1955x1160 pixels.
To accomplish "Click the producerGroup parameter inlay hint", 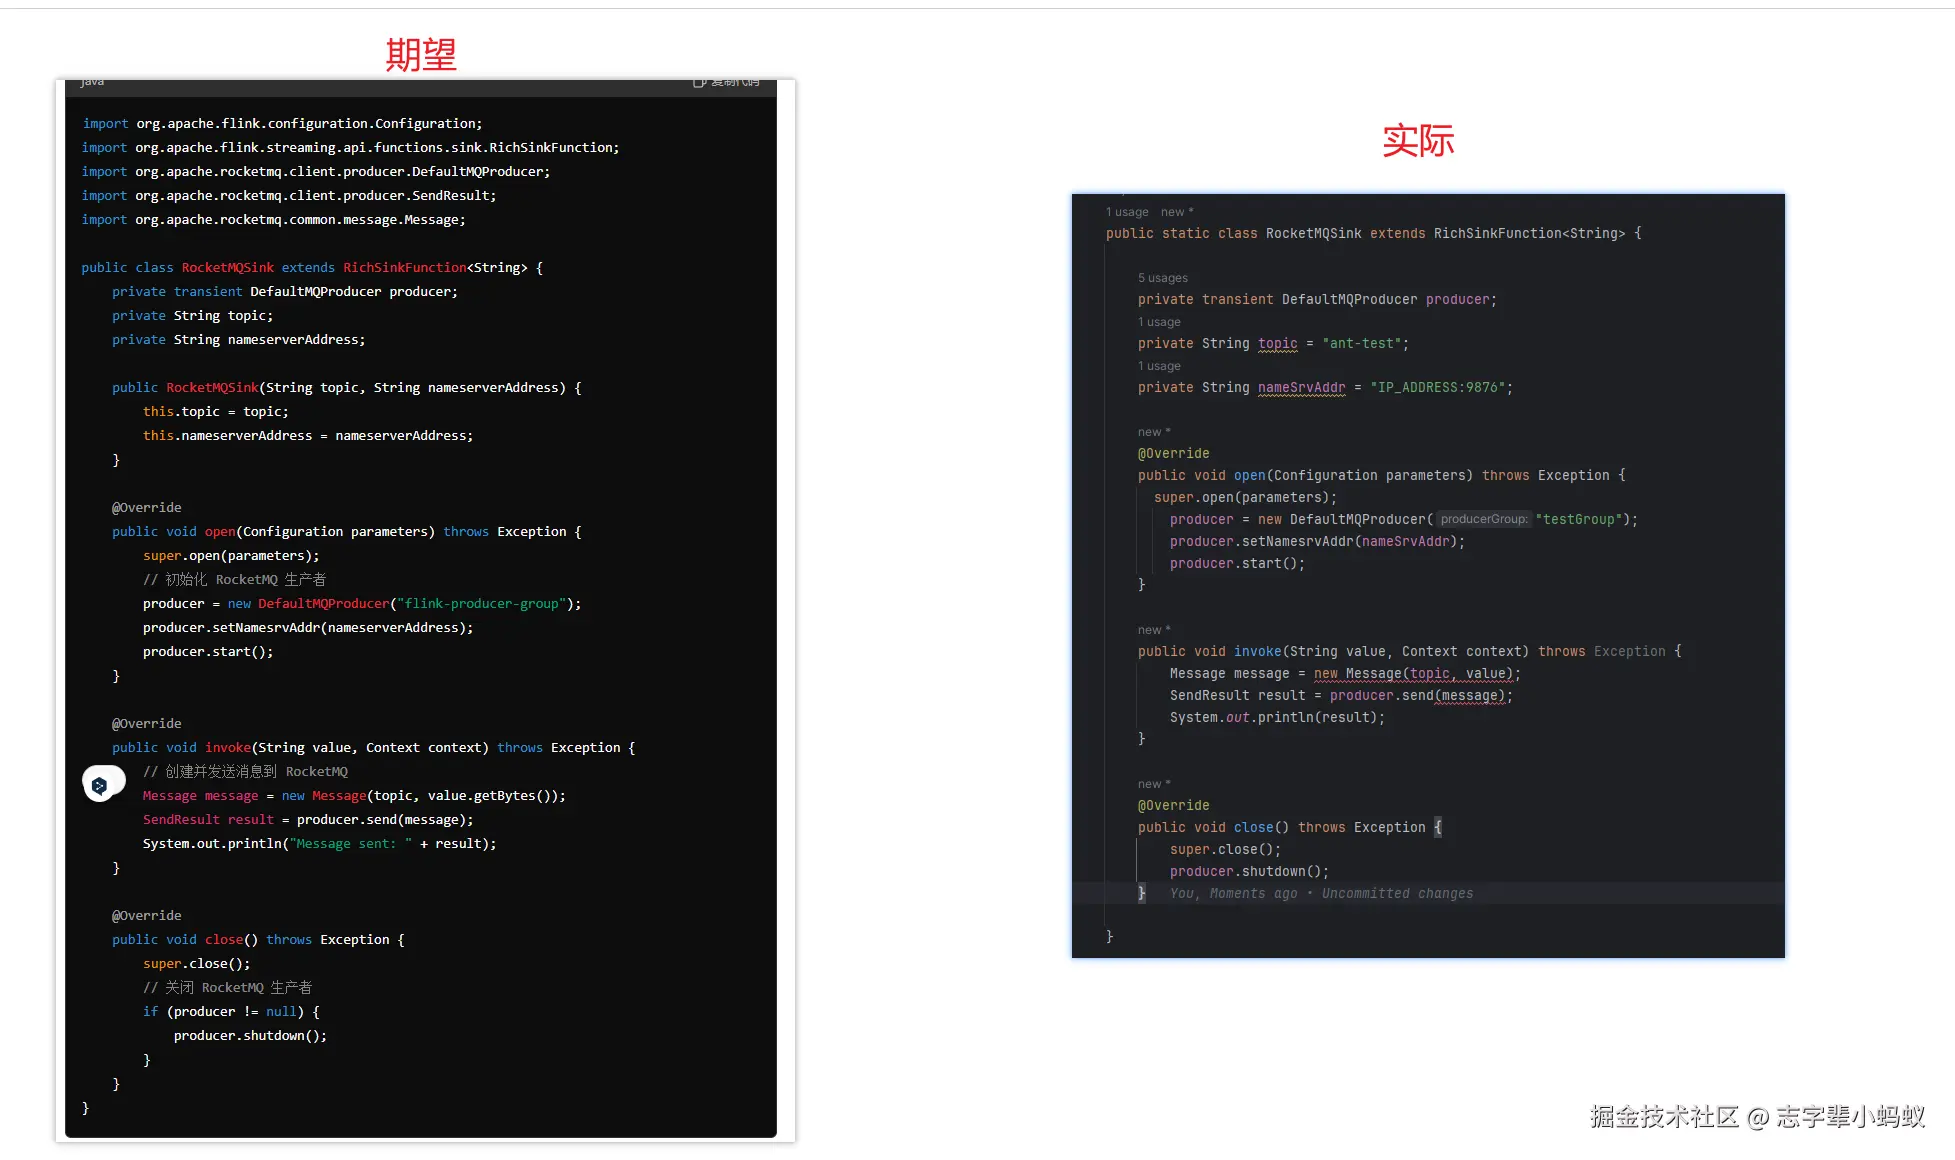I will pyautogui.click(x=1484, y=519).
